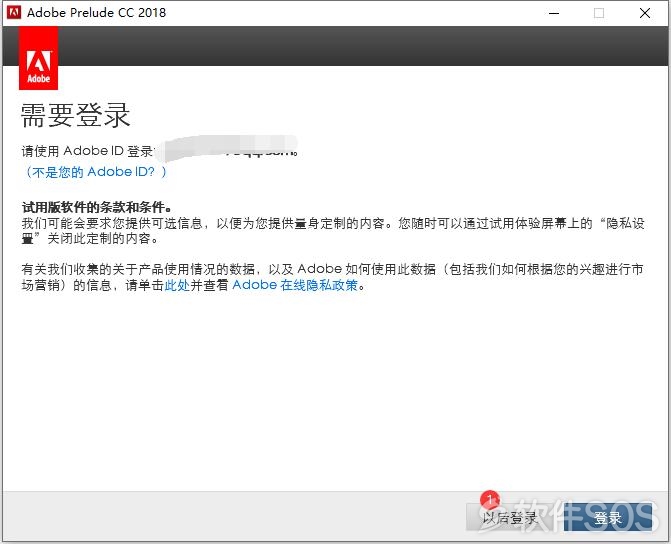The image size is (671, 544).
Task: Click the blue 登录 (Sign in) button
Action: pos(608,518)
